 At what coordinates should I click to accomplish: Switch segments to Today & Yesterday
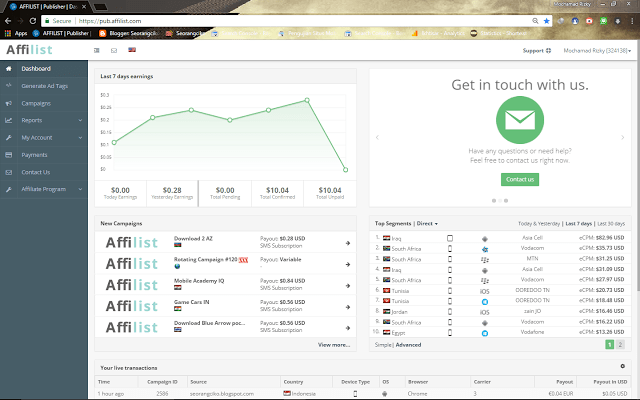tap(540, 223)
